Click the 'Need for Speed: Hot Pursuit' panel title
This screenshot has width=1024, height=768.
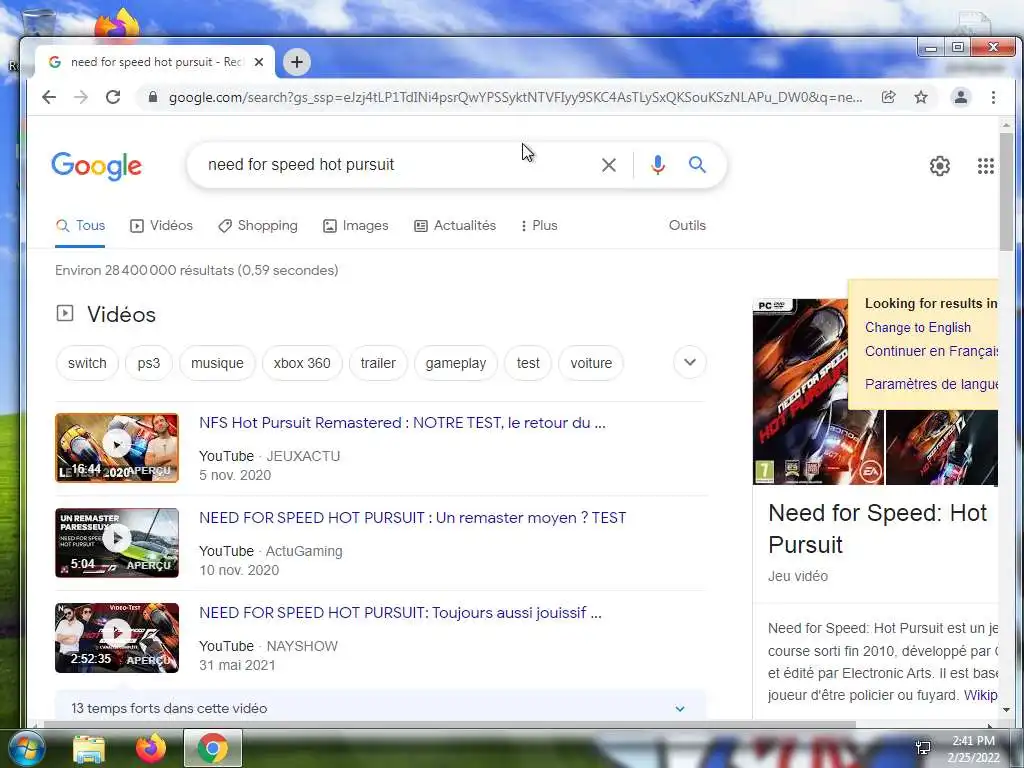tap(877, 528)
